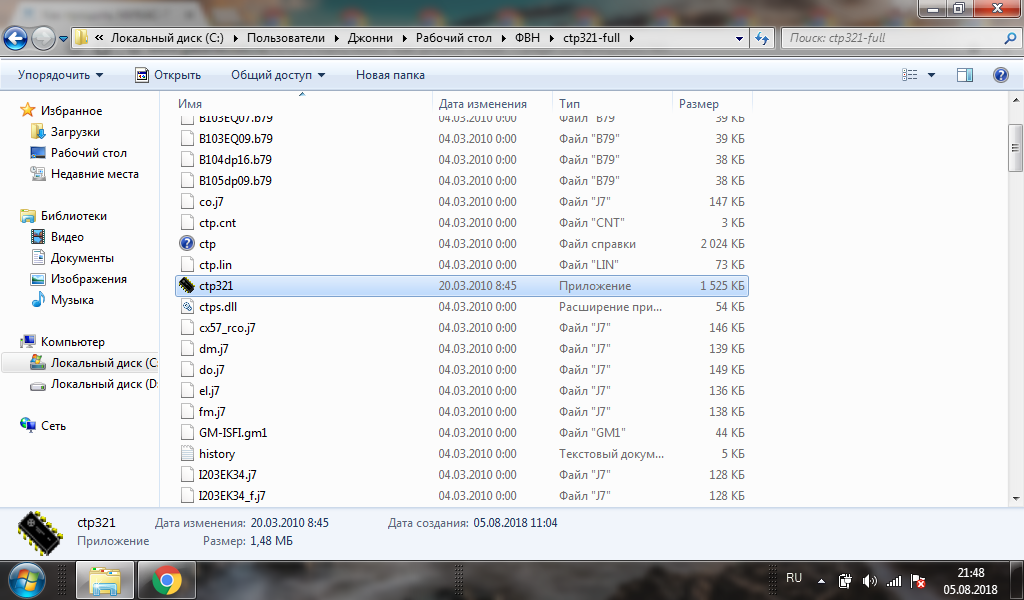Select Загрузки in the navigation pane

[75, 132]
